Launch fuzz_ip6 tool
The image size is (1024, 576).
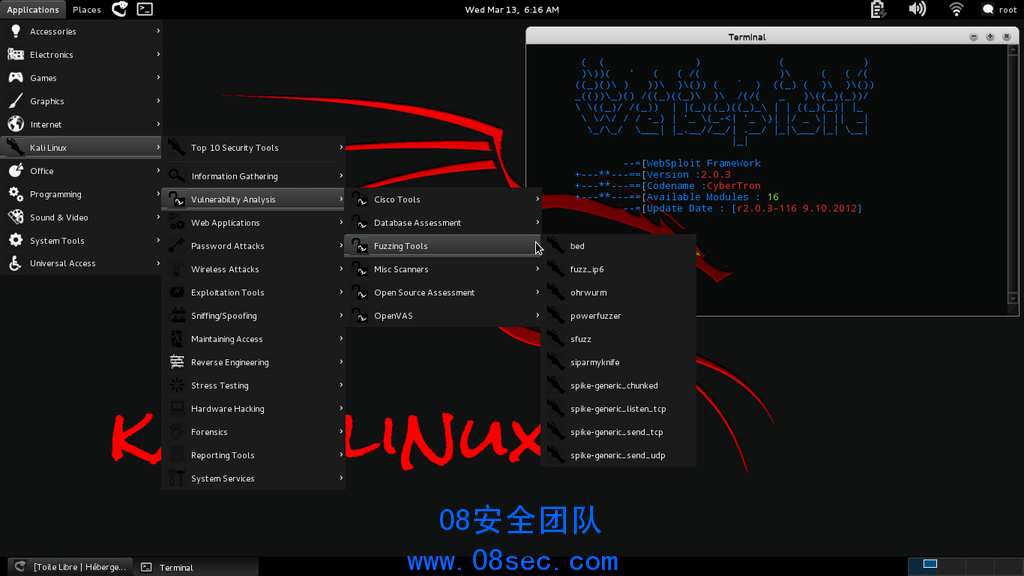pyautogui.click(x=618, y=269)
